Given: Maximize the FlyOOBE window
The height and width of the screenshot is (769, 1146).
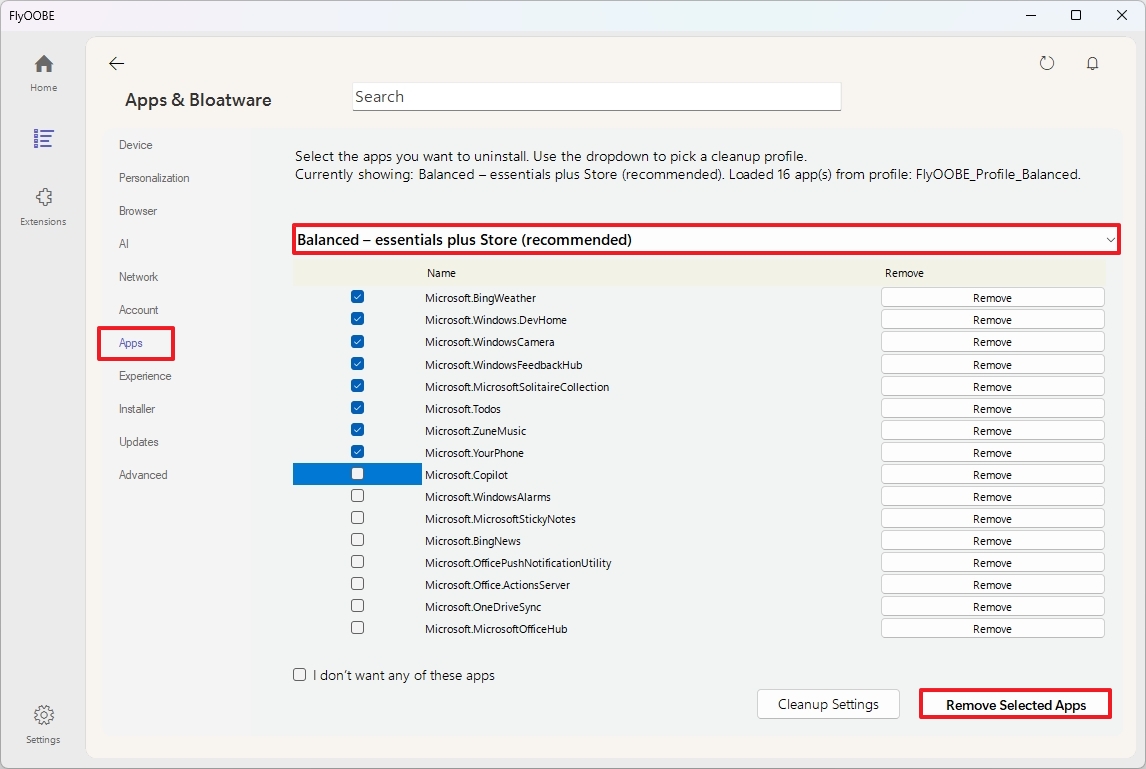Looking at the screenshot, I should click(x=1075, y=15).
